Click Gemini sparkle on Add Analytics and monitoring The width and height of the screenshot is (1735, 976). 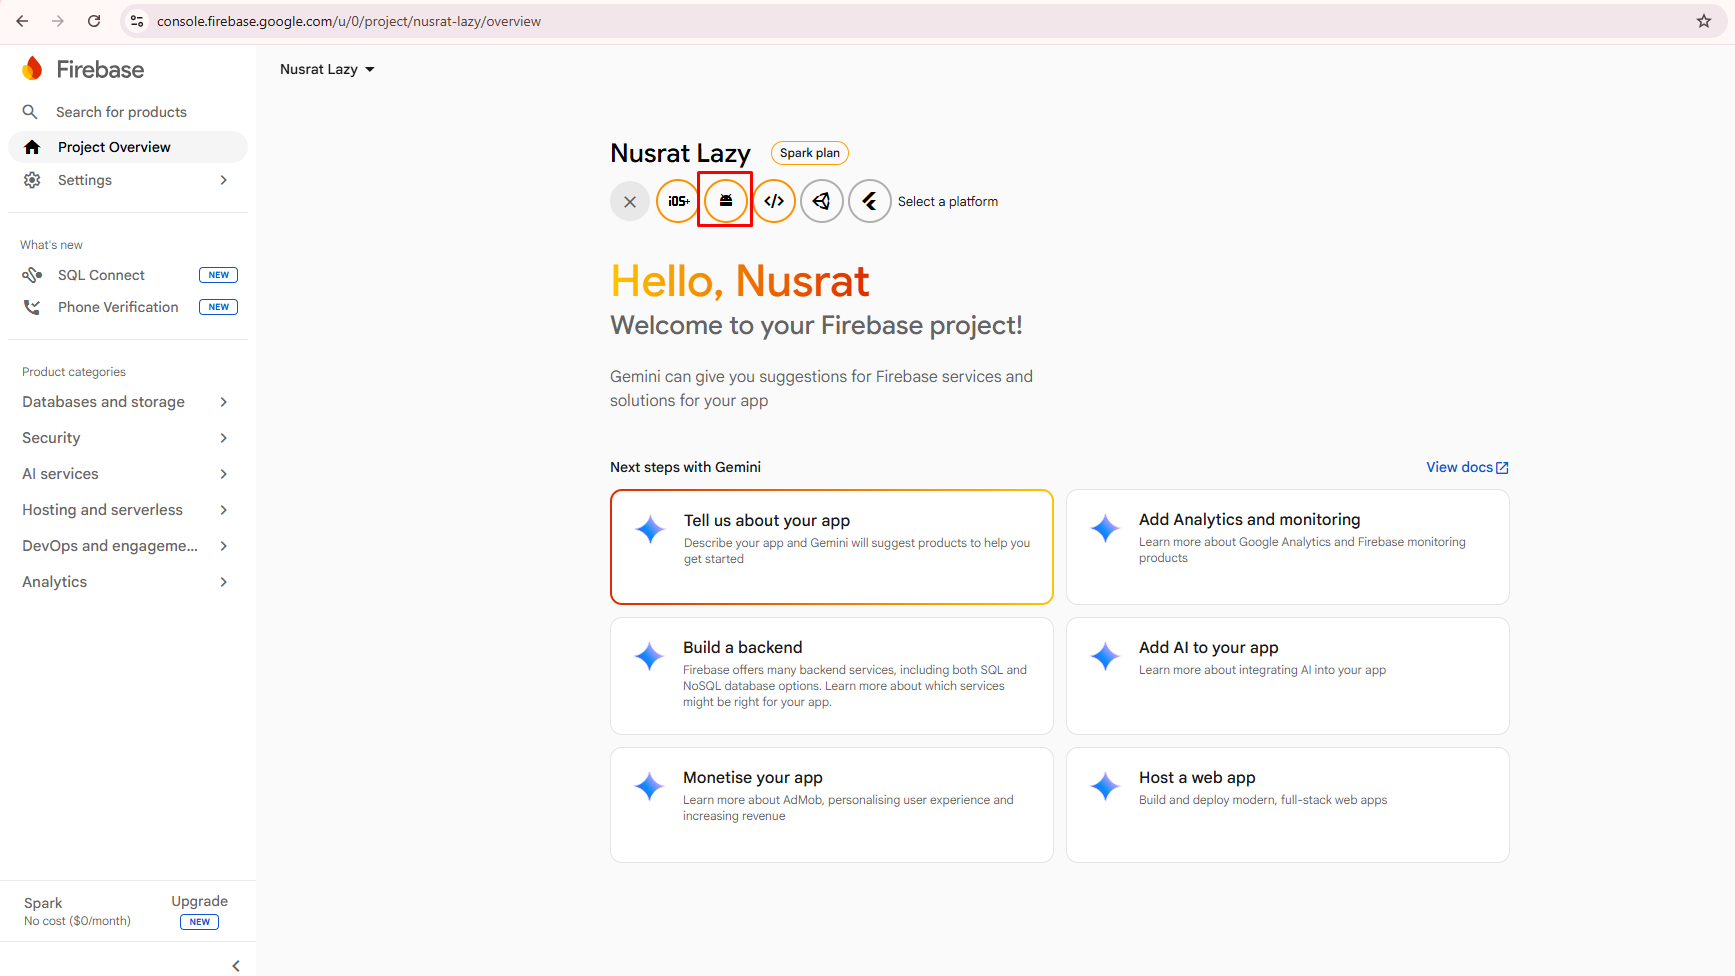click(x=1105, y=528)
